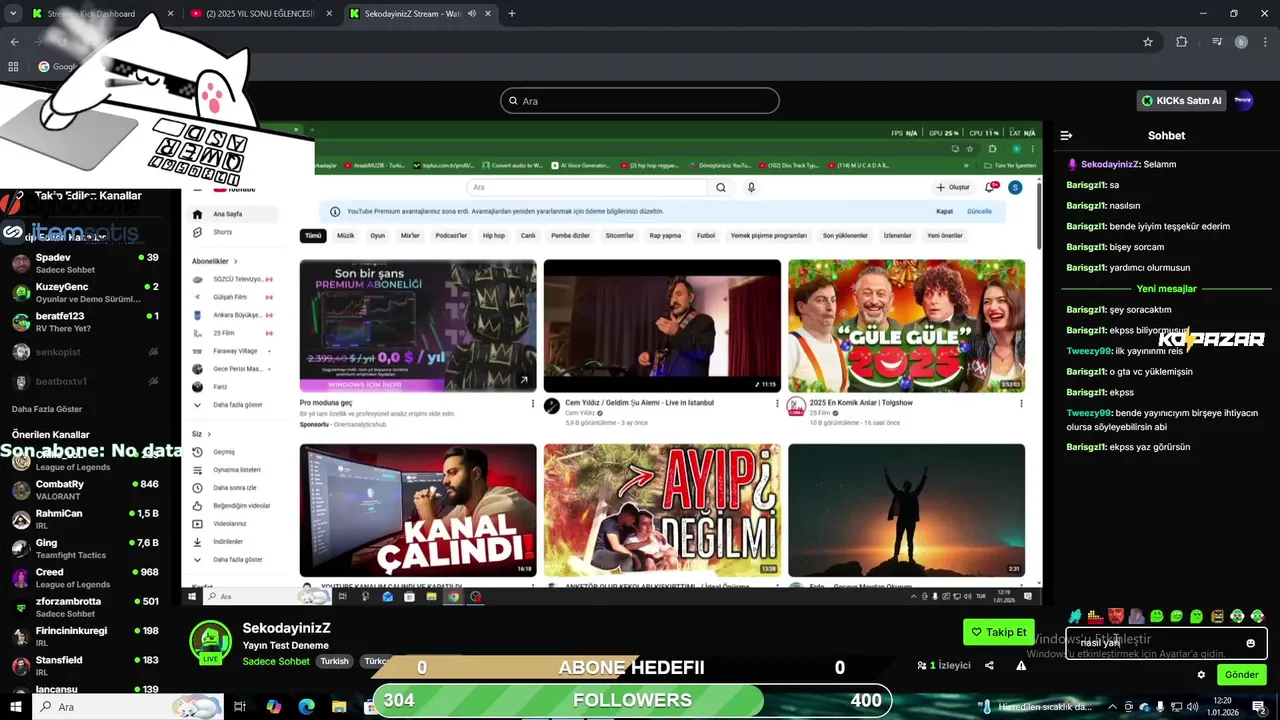Open the KANAL ÇALINDI video thumbnail

tap(418, 510)
